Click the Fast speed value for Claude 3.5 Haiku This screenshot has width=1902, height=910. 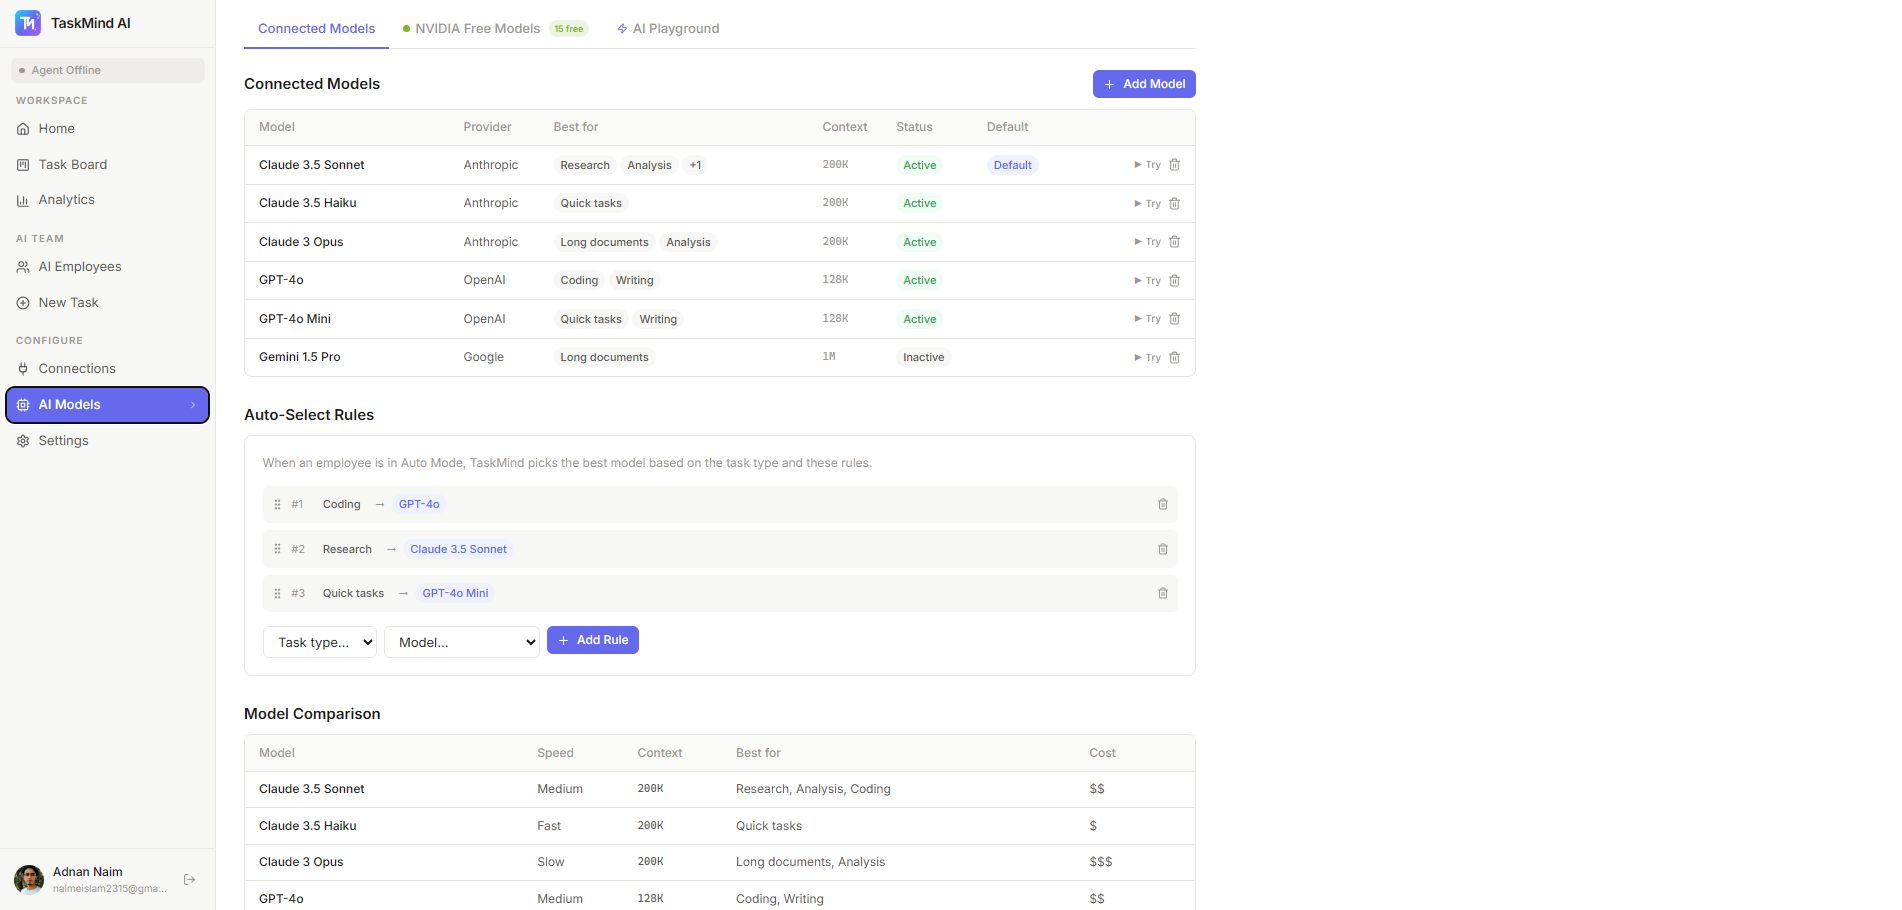point(549,826)
